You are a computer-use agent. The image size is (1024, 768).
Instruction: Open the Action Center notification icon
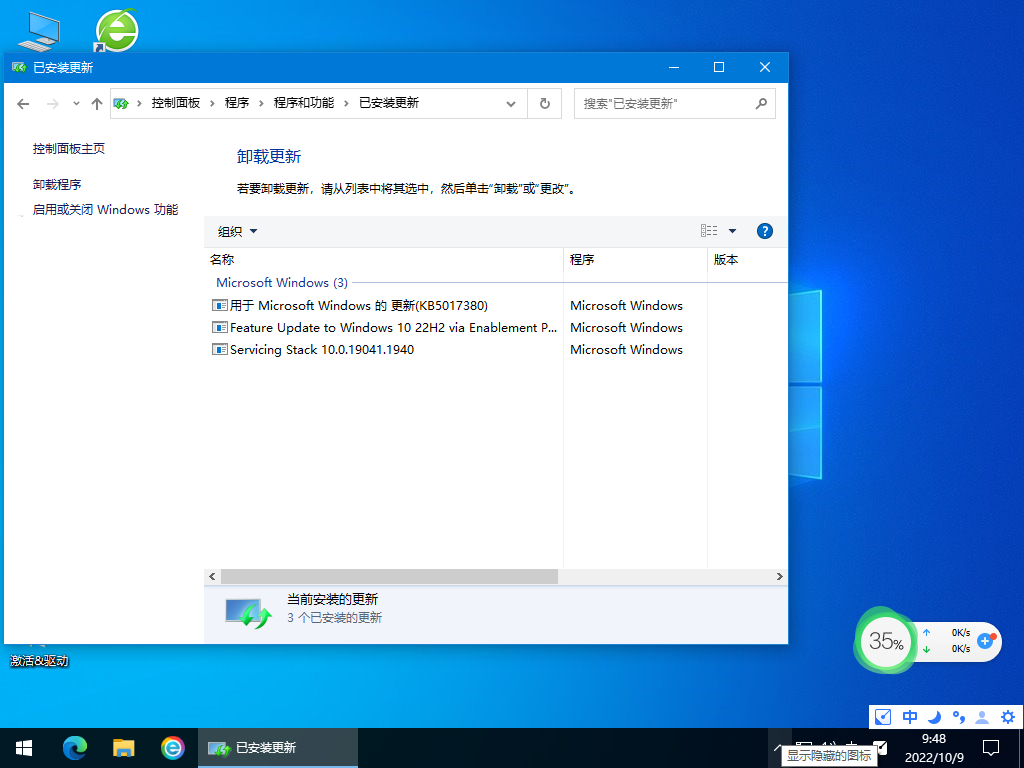tap(989, 748)
